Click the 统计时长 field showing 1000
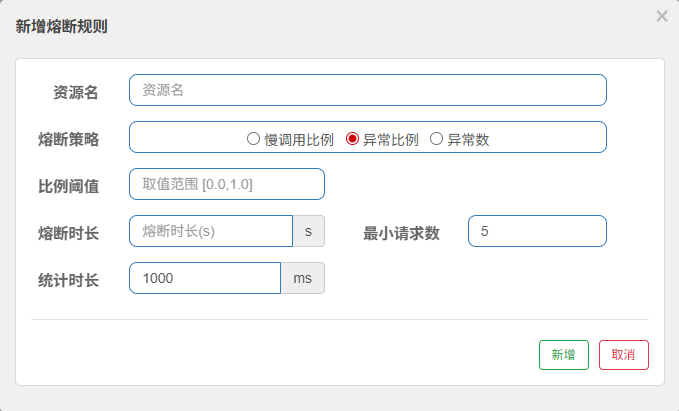This screenshot has height=411, width=679. click(x=205, y=278)
